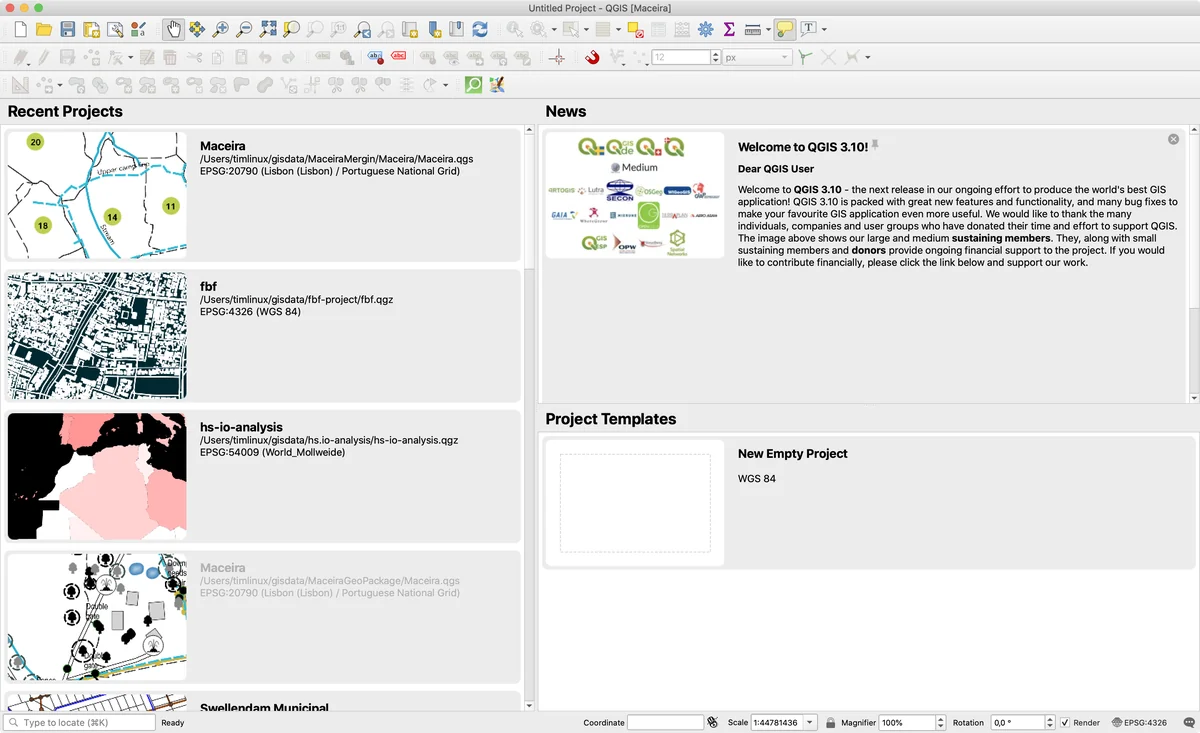
Task: Click the Save Project floppy disk icon
Action: click(x=67, y=30)
